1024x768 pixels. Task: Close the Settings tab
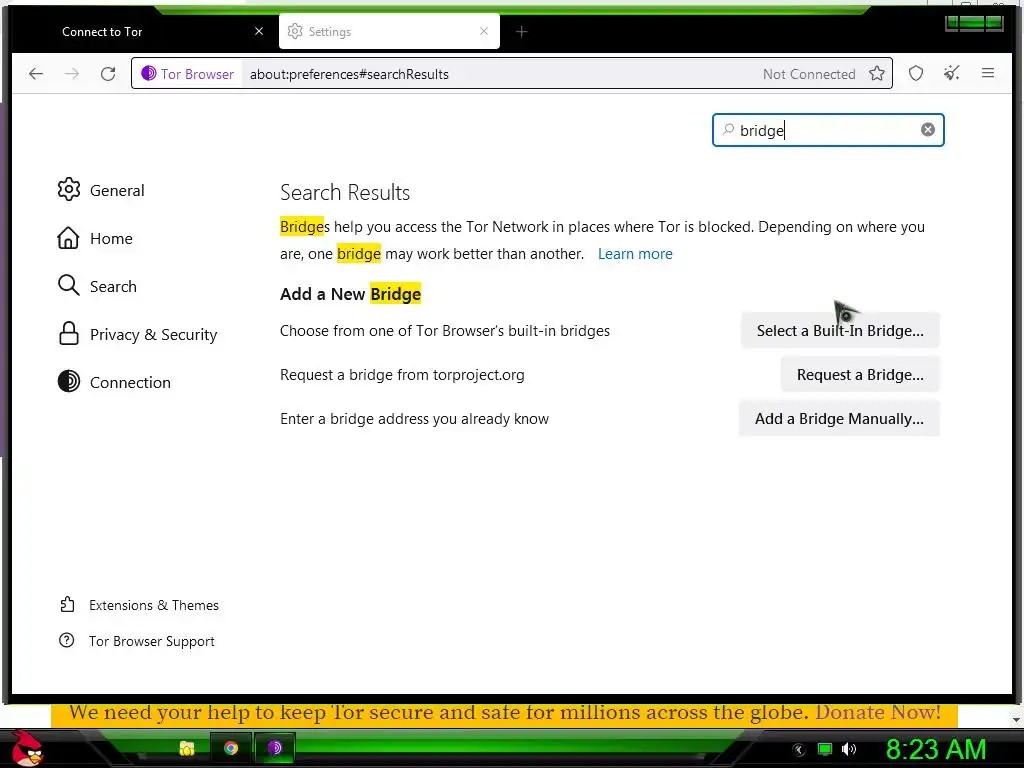click(483, 31)
